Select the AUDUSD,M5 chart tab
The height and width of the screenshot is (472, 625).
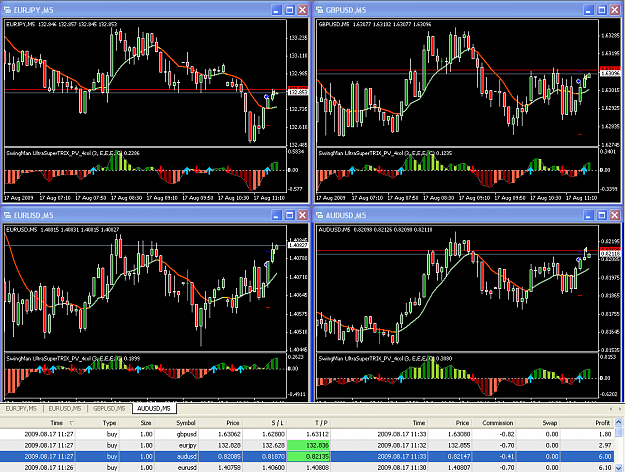[x=154, y=409]
